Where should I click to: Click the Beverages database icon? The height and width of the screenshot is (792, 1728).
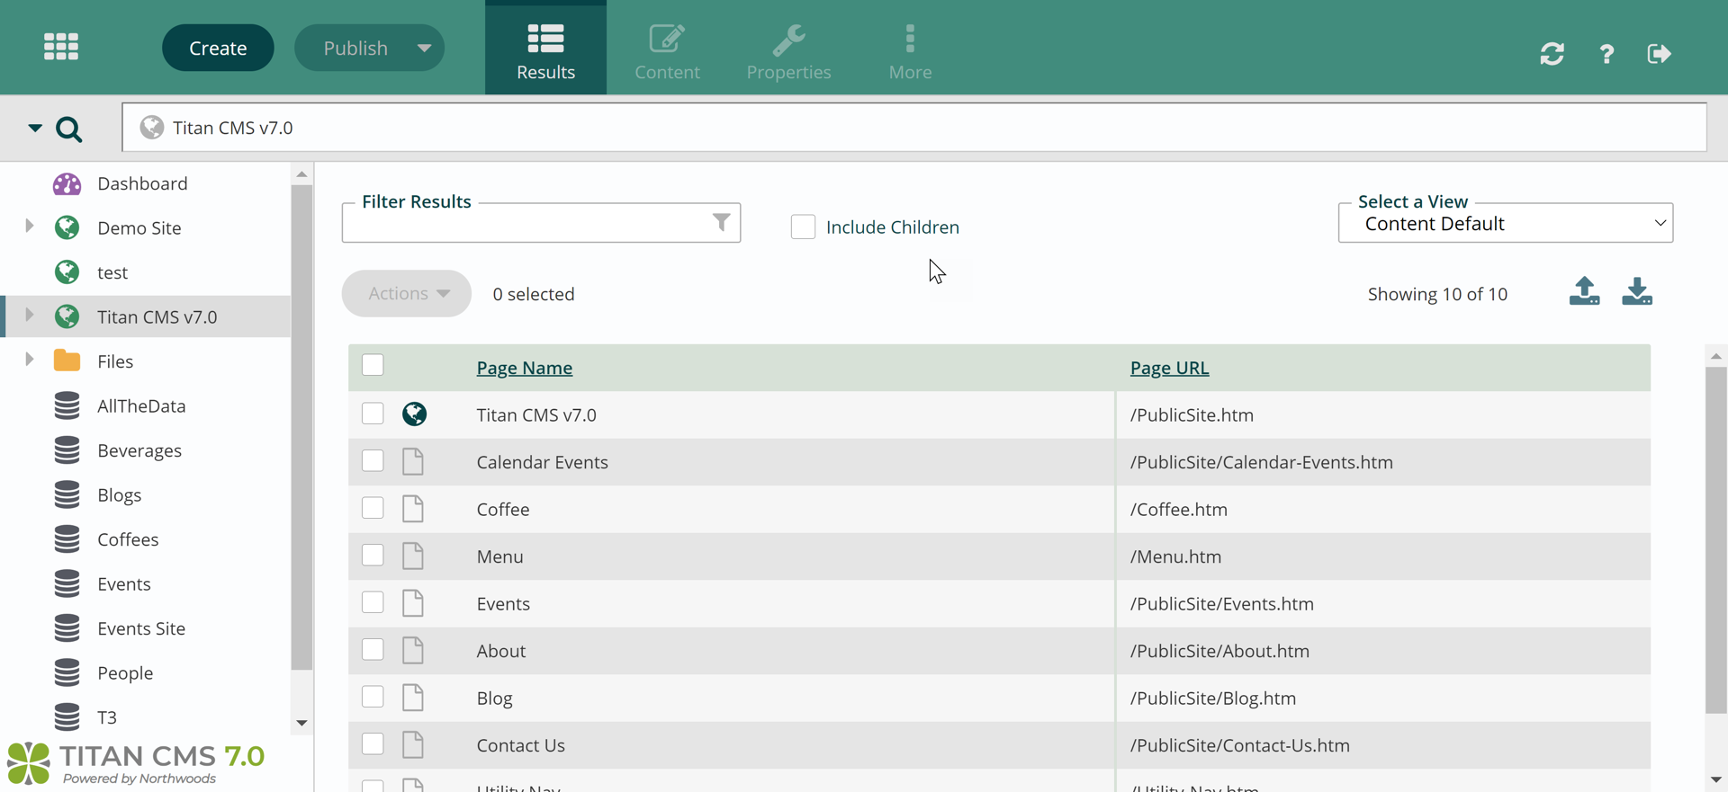[x=67, y=450]
